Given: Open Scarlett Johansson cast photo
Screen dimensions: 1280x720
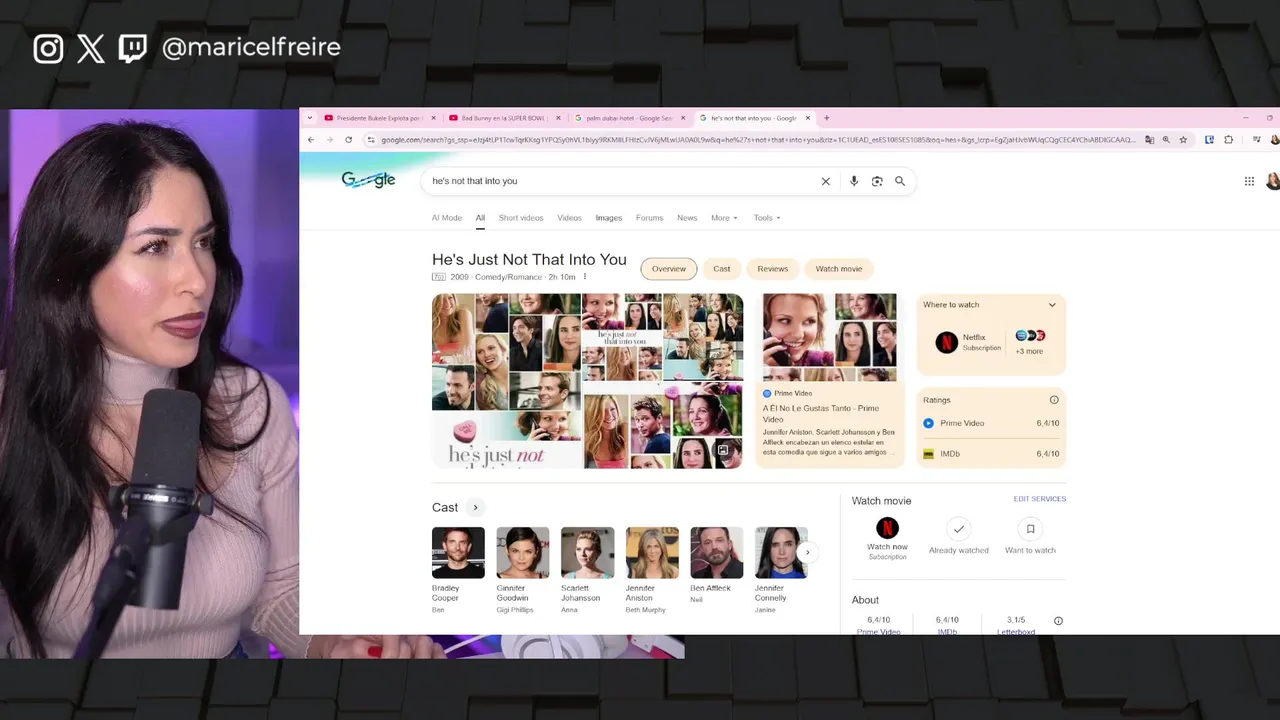Looking at the screenshot, I should (x=587, y=553).
